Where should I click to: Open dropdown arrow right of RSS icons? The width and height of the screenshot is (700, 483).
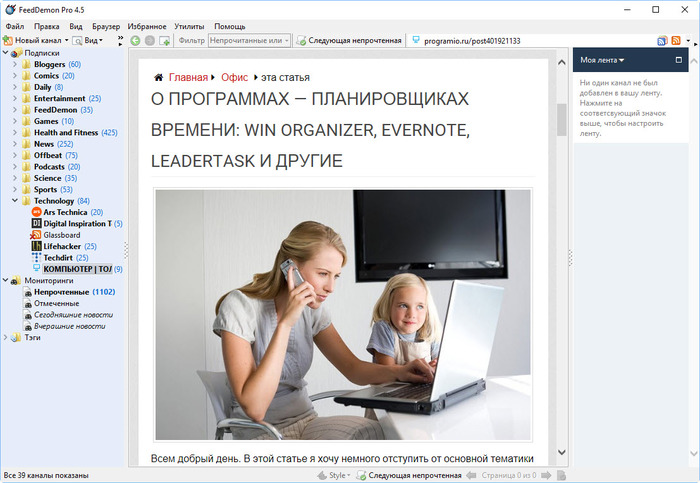688,41
